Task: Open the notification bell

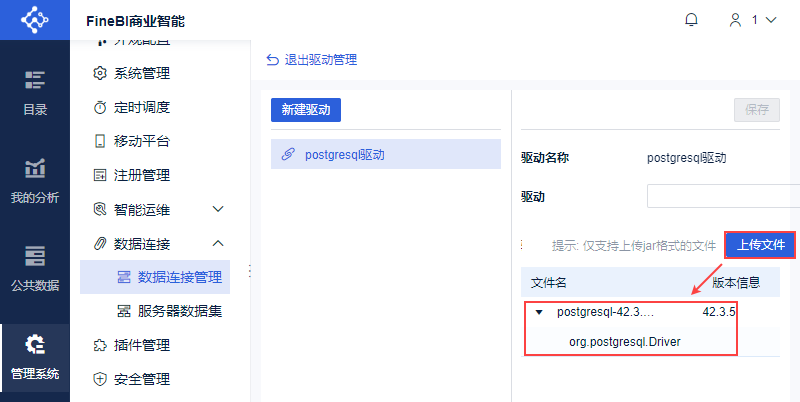Action: click(x=691, y=20)
